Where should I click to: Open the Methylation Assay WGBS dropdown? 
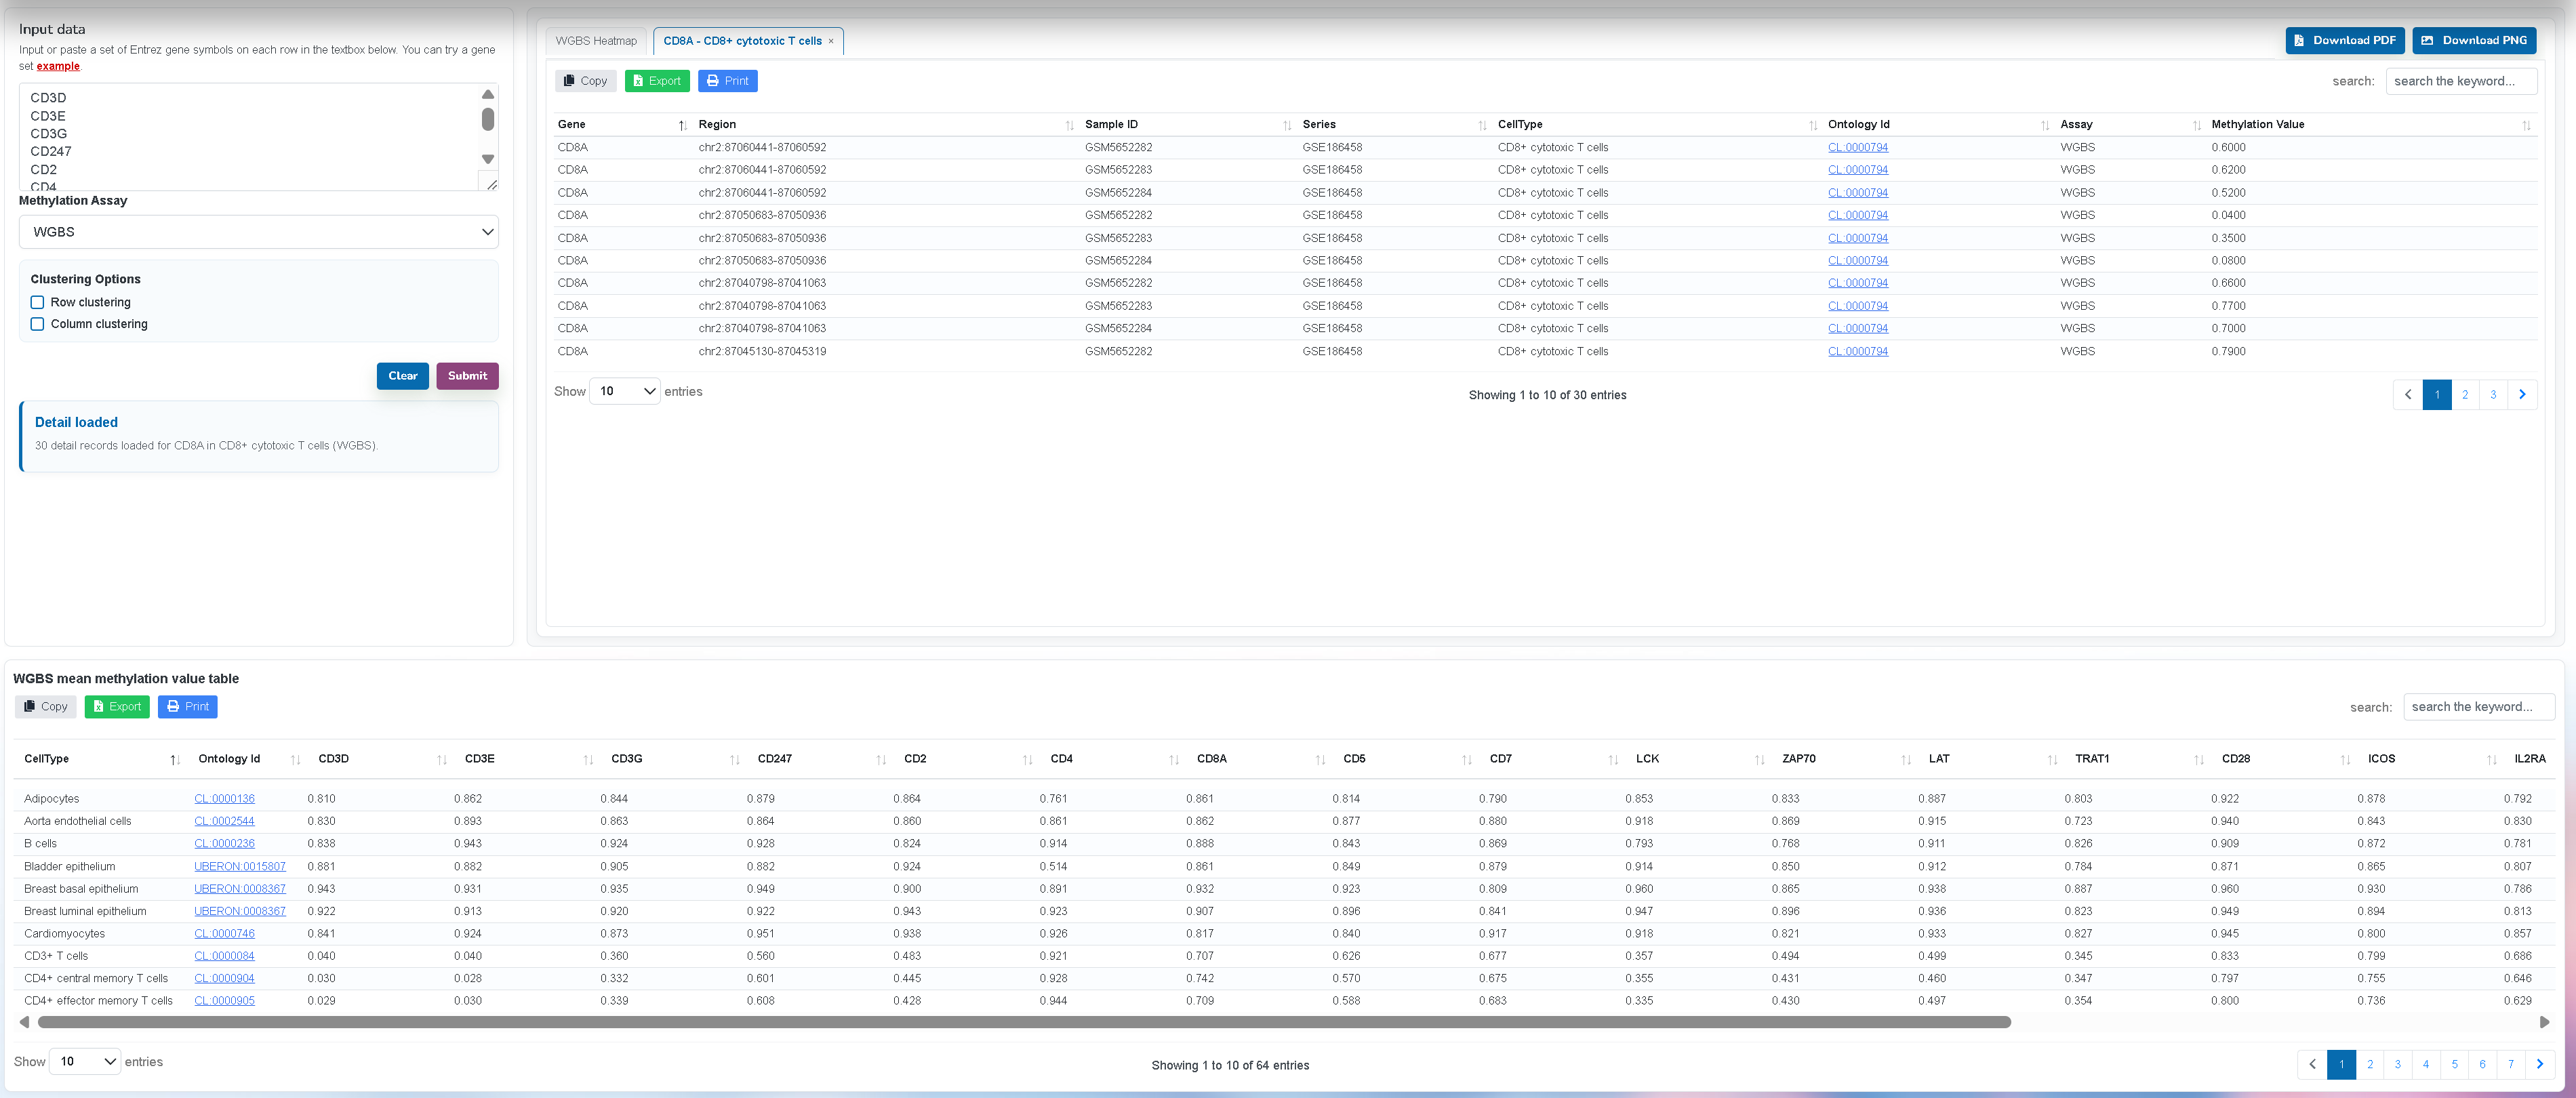[259, 232]
